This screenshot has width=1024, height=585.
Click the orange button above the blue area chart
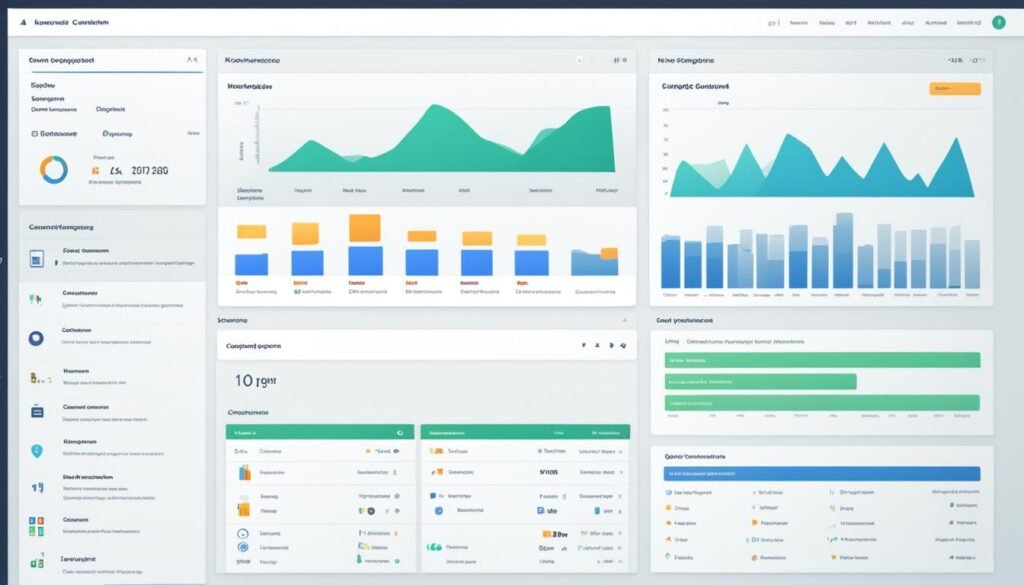point(954,89)
